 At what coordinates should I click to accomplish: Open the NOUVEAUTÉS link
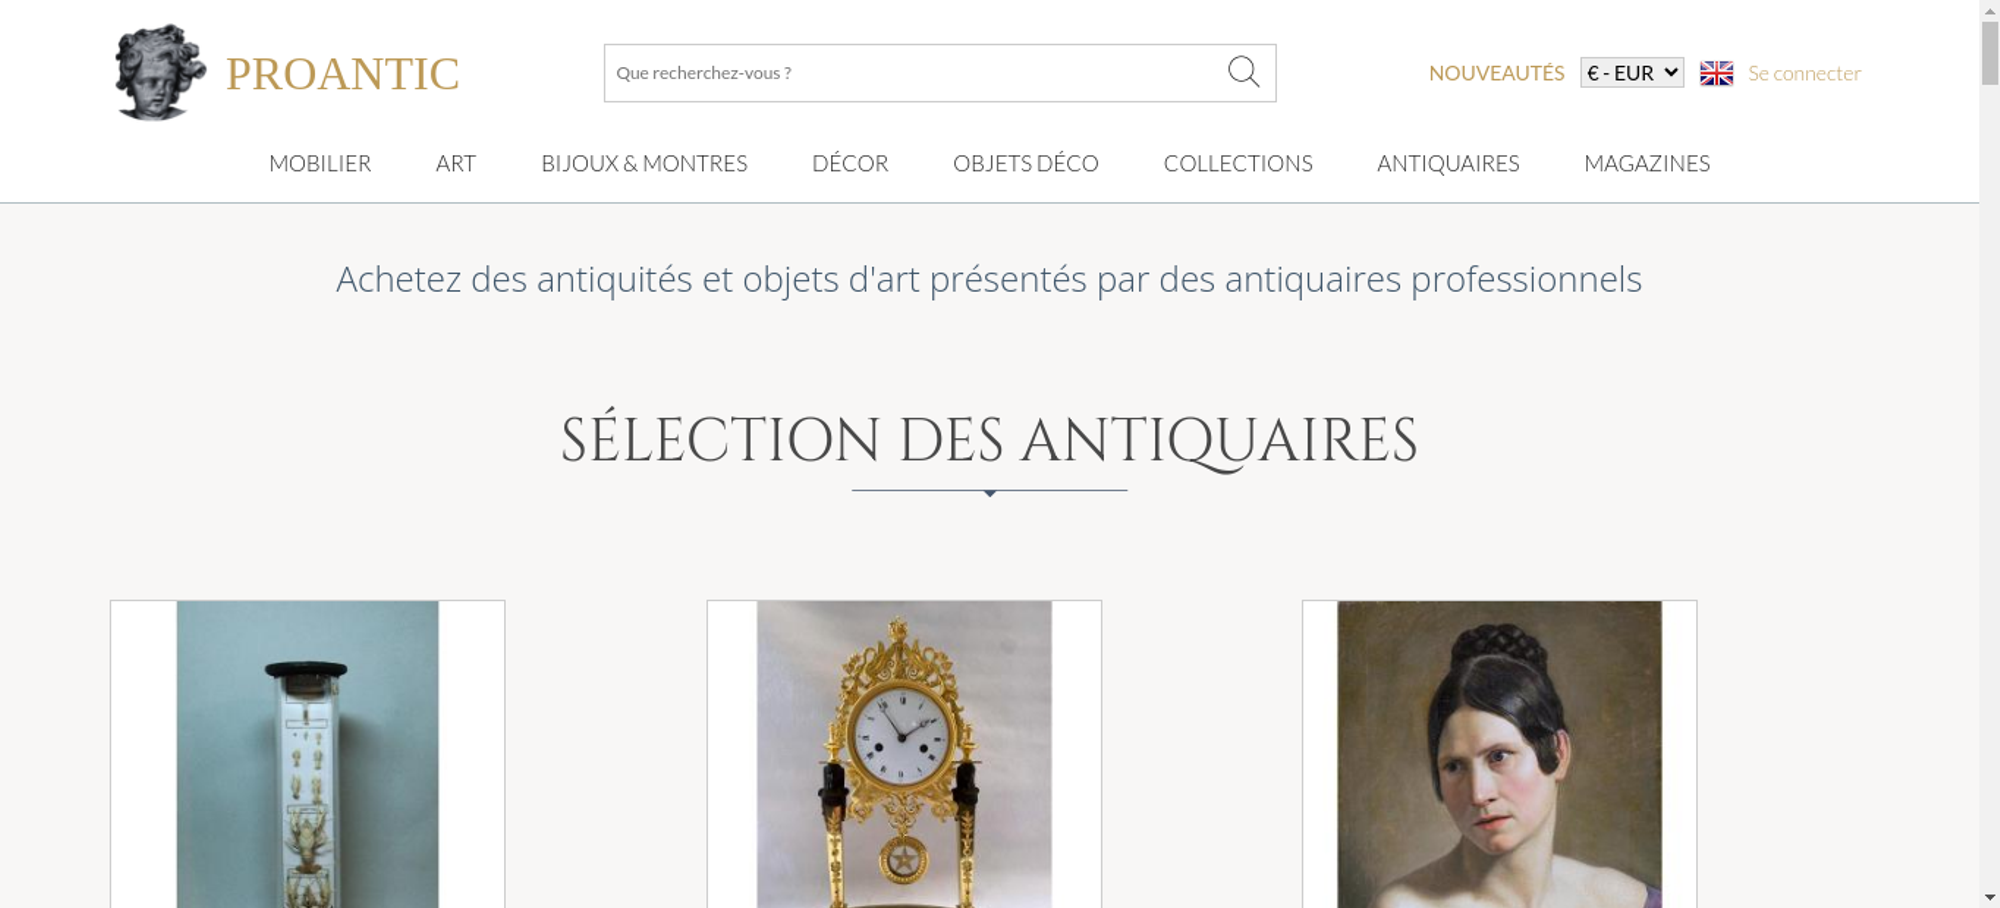coord(1496,73)
